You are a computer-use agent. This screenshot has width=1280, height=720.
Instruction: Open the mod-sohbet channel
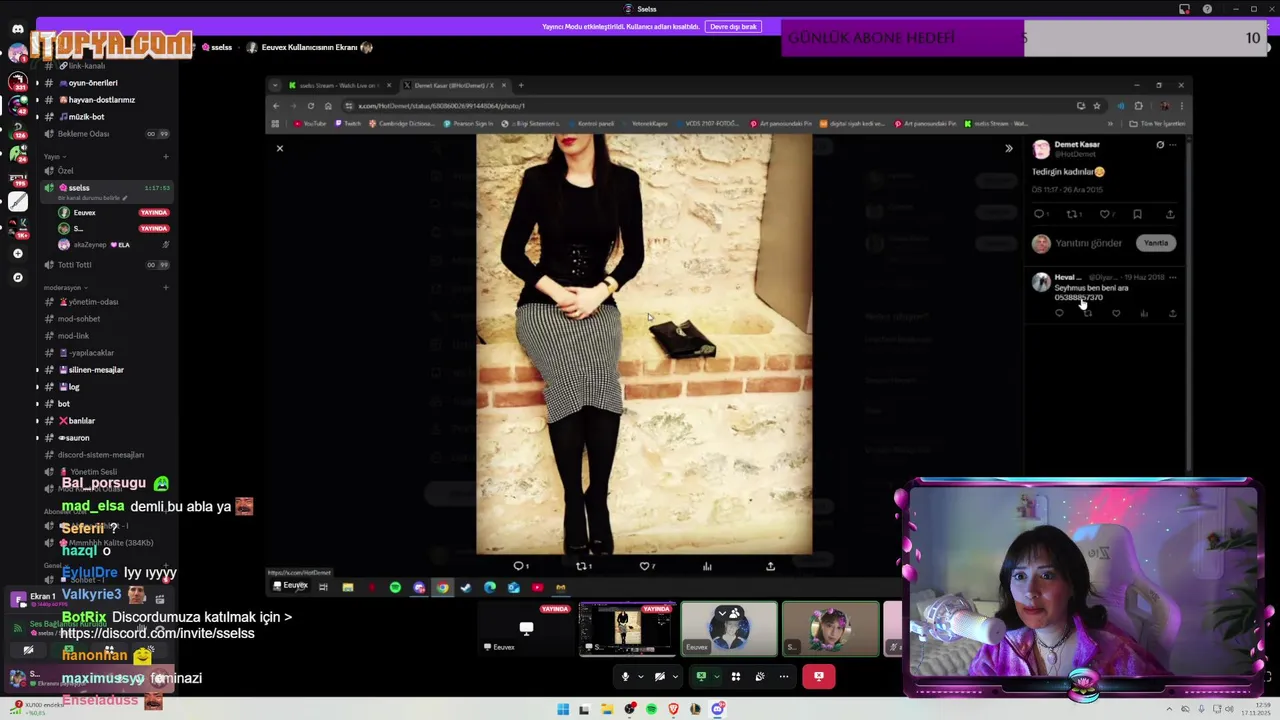click(x=79, y=319)
